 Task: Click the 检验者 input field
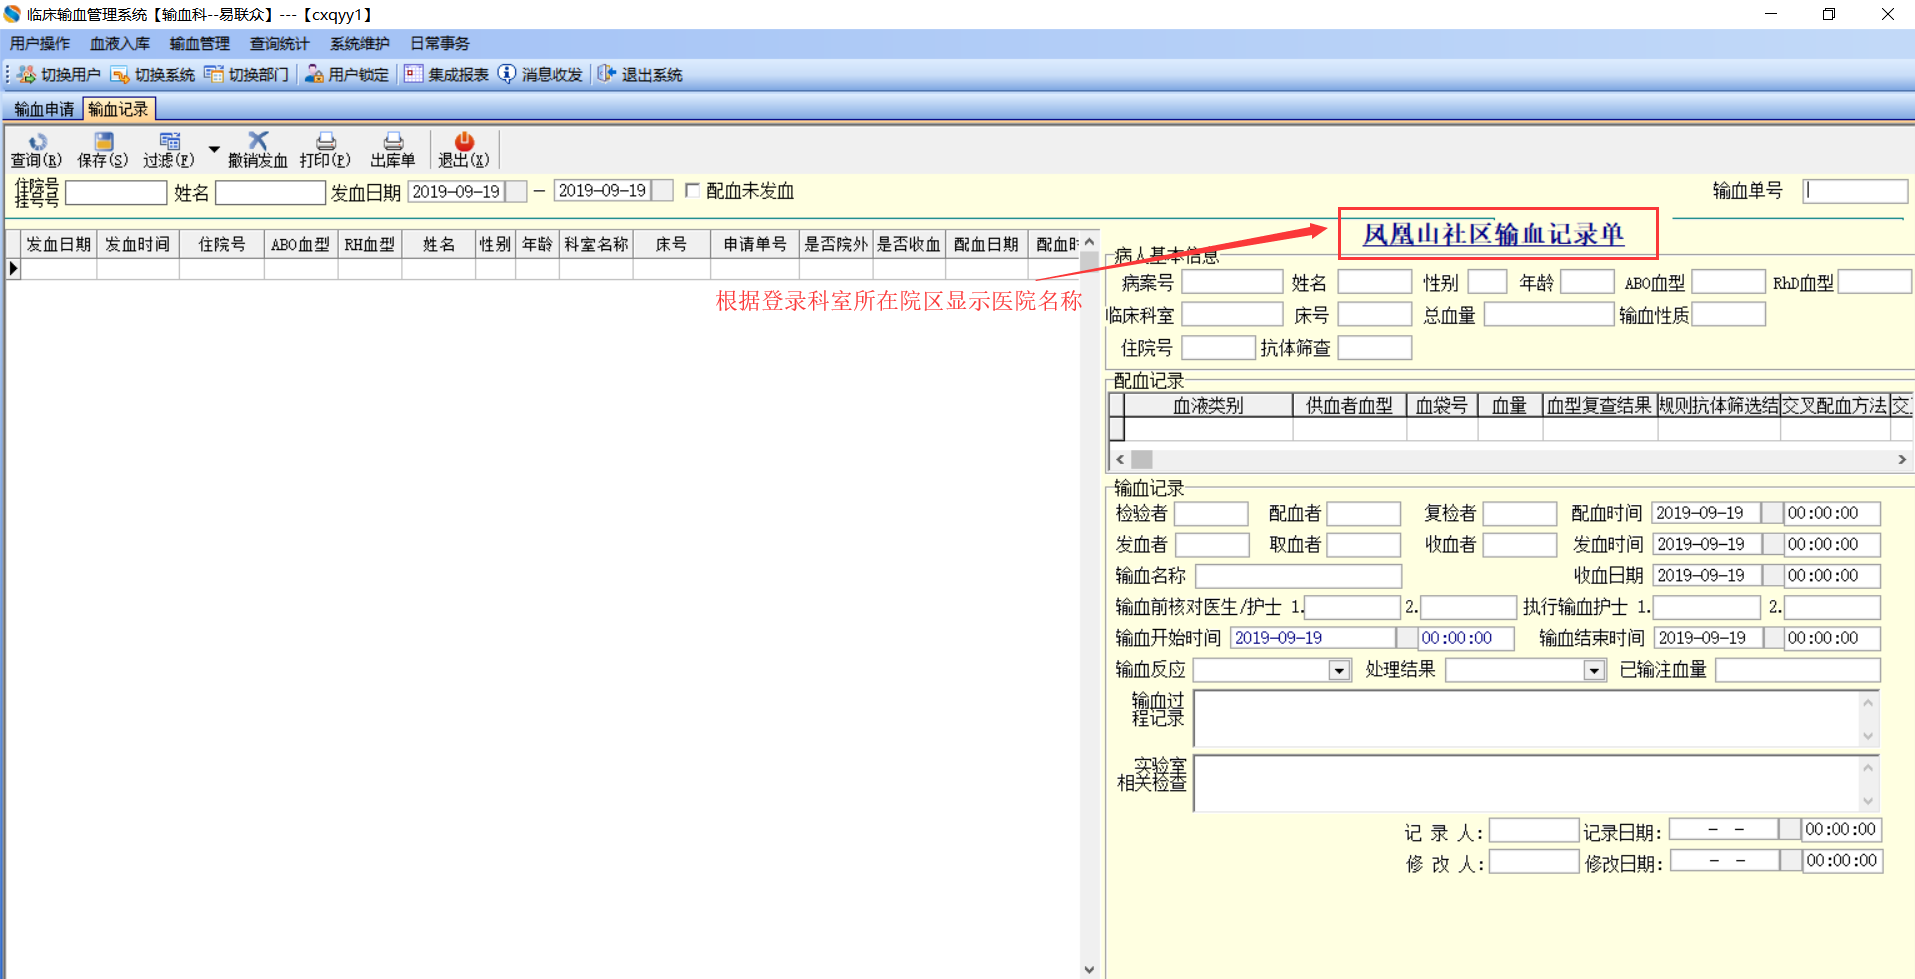tap(1211, 513)
